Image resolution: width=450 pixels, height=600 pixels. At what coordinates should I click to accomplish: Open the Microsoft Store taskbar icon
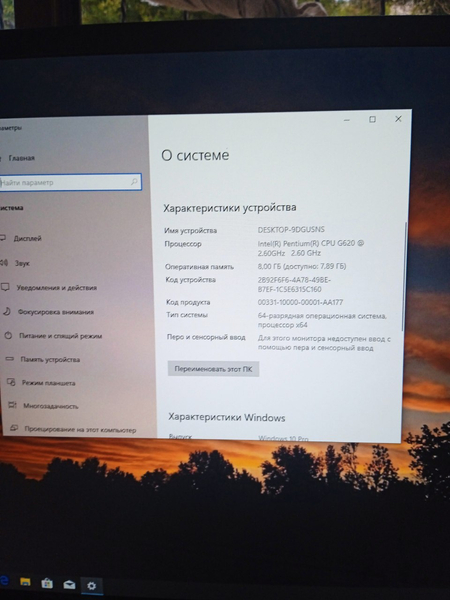coord(47,583)
